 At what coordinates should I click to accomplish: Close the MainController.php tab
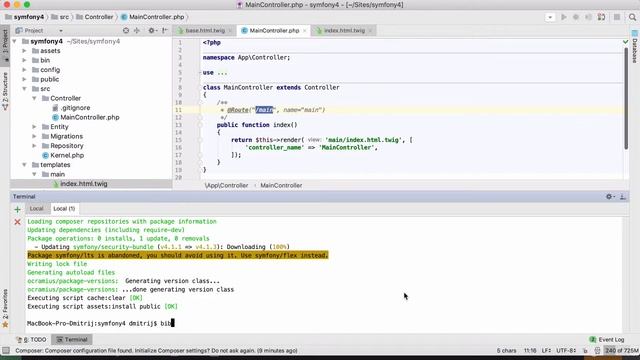tap(304, 31)
